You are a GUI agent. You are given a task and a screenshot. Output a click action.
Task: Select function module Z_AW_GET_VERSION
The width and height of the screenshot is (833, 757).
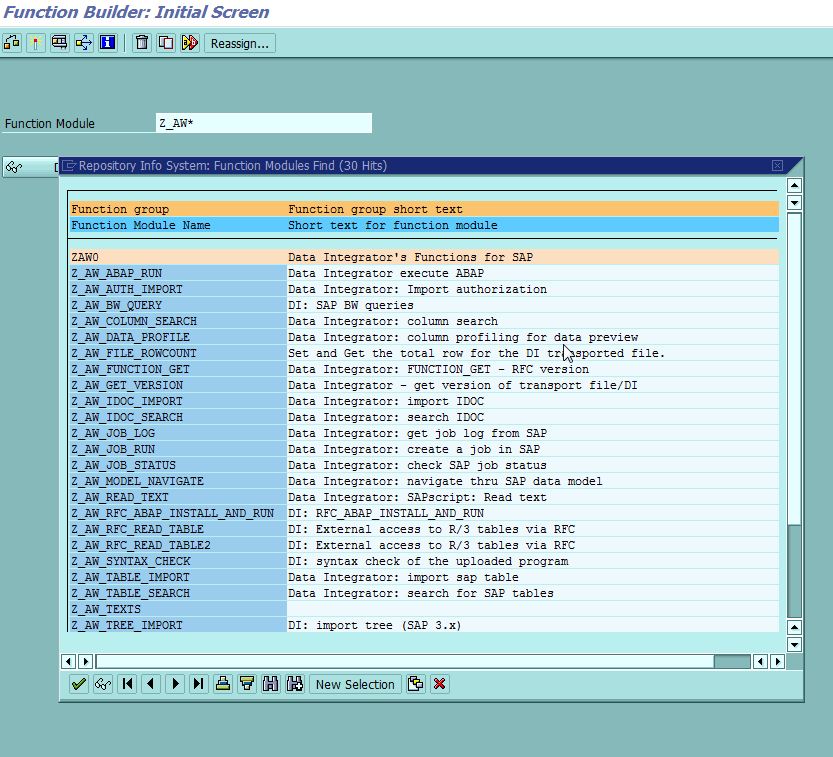tap(424, 385)
